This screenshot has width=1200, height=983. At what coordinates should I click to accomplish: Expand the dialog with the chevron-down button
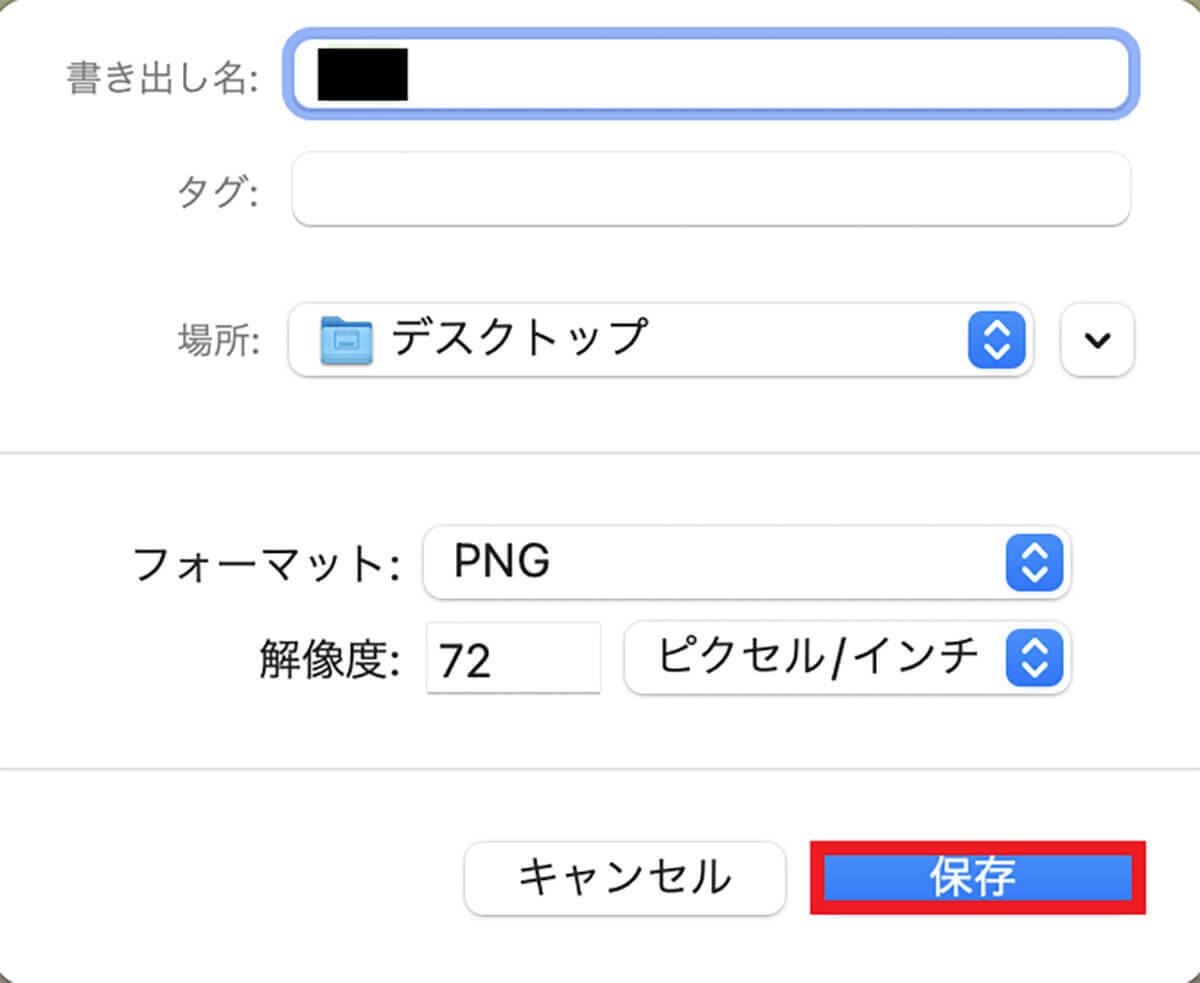pos(1097,340)
